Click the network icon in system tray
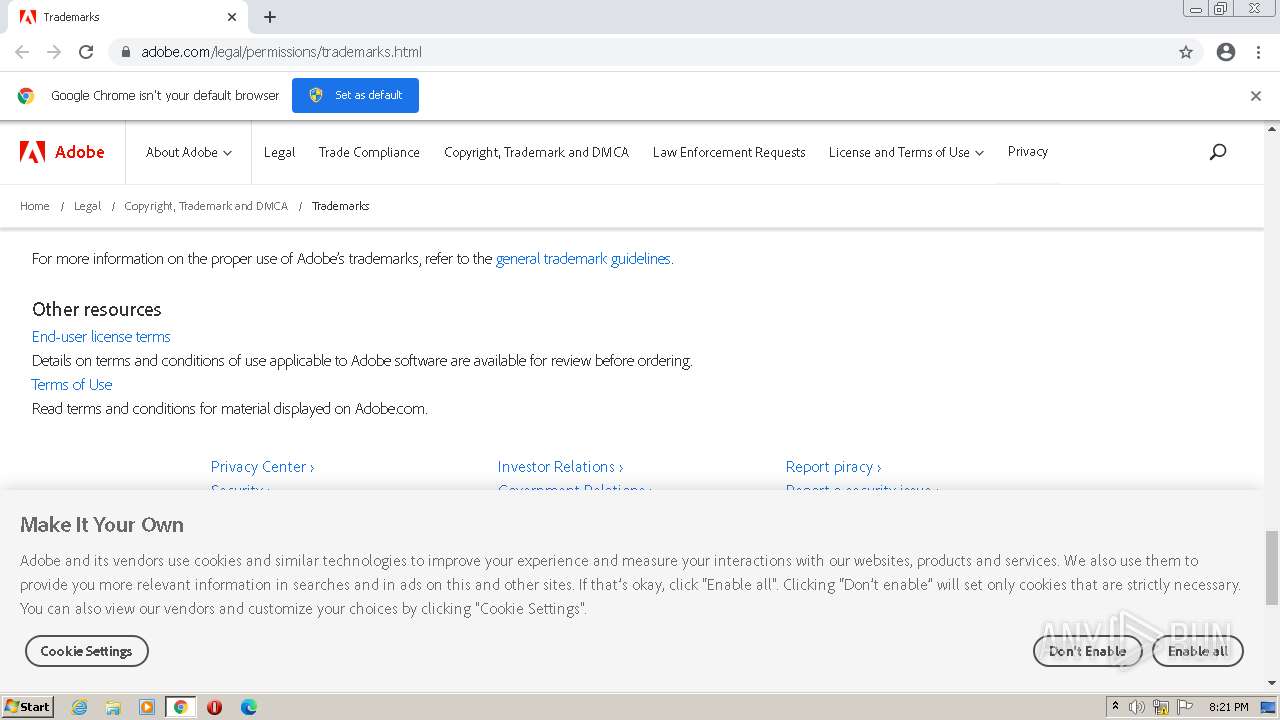This screenshot has width=1280, height=720. 1161,707
